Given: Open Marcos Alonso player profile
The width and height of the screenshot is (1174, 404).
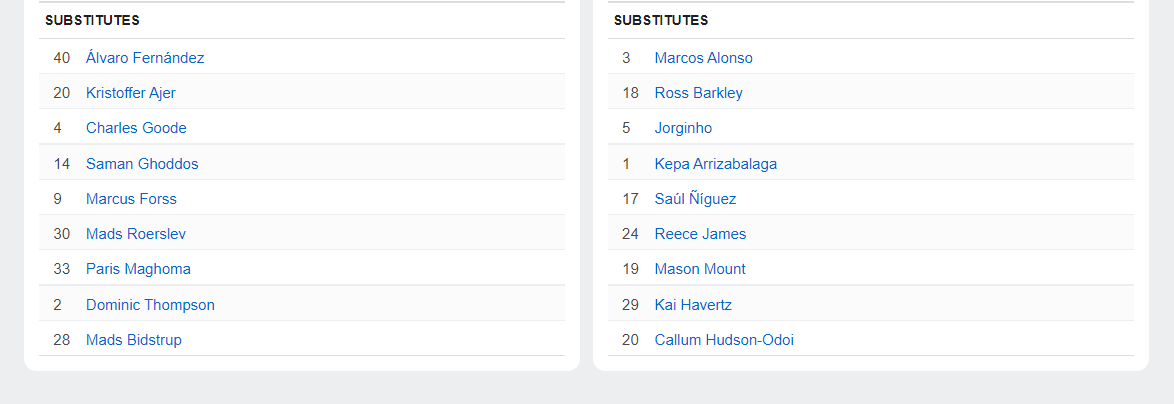Looking at the screenshot, I should (703, 58).
